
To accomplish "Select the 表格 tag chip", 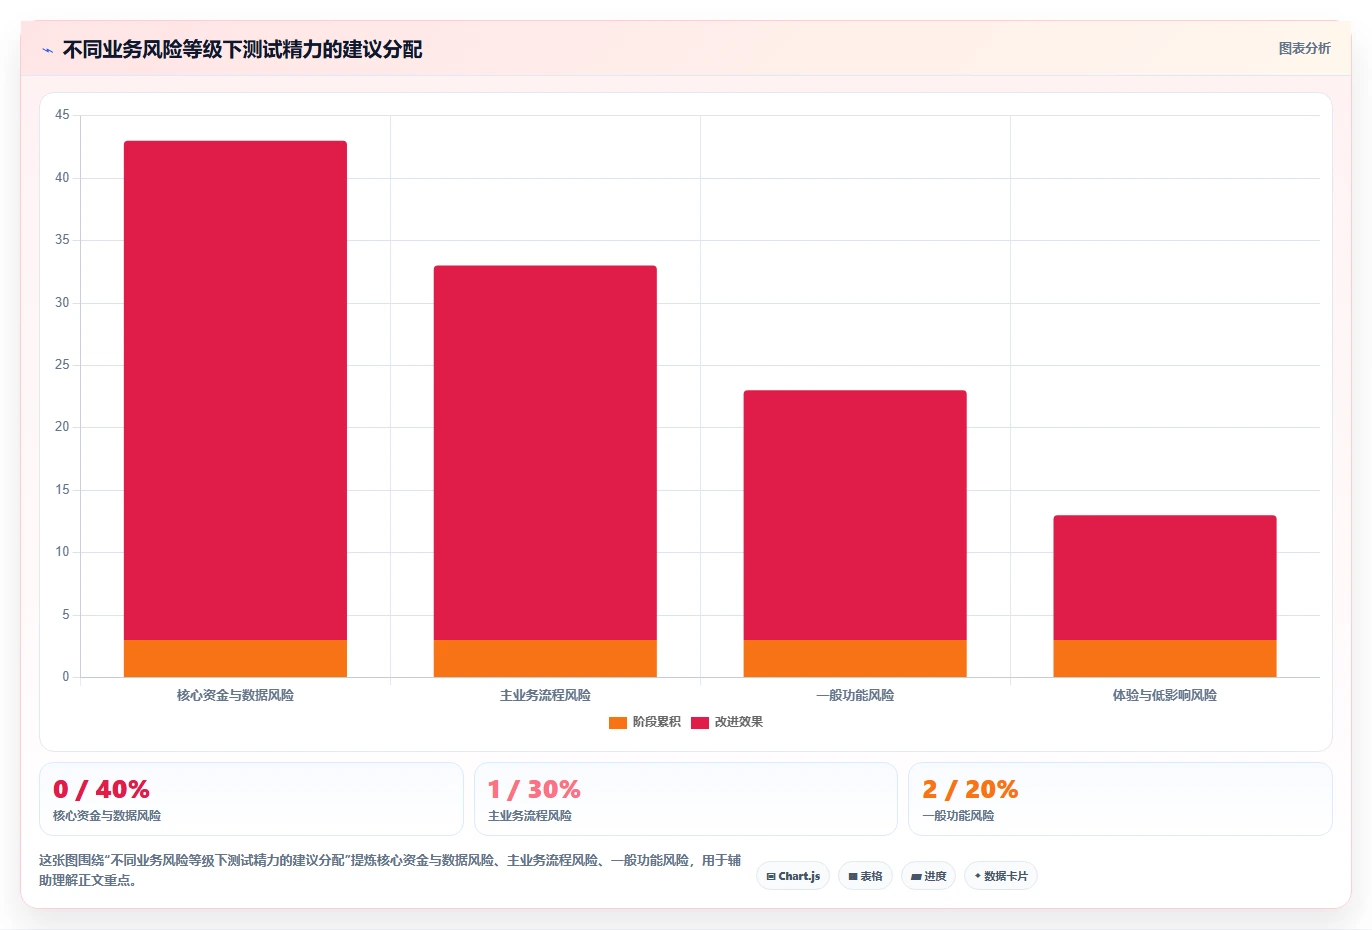I will (865, 876).
